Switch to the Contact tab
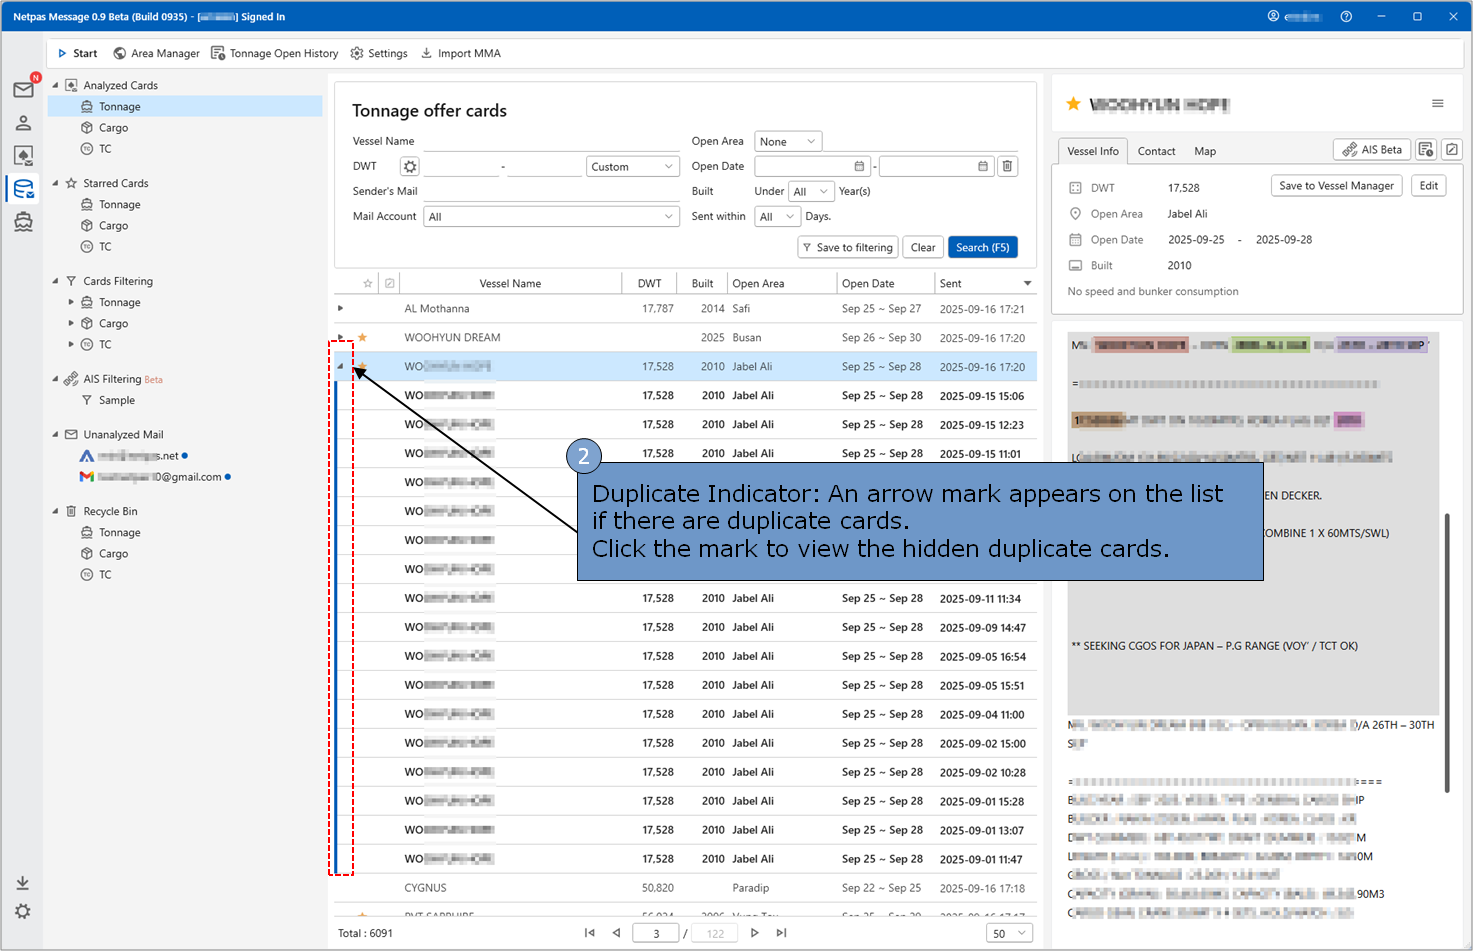 (x=1156, y=152)
